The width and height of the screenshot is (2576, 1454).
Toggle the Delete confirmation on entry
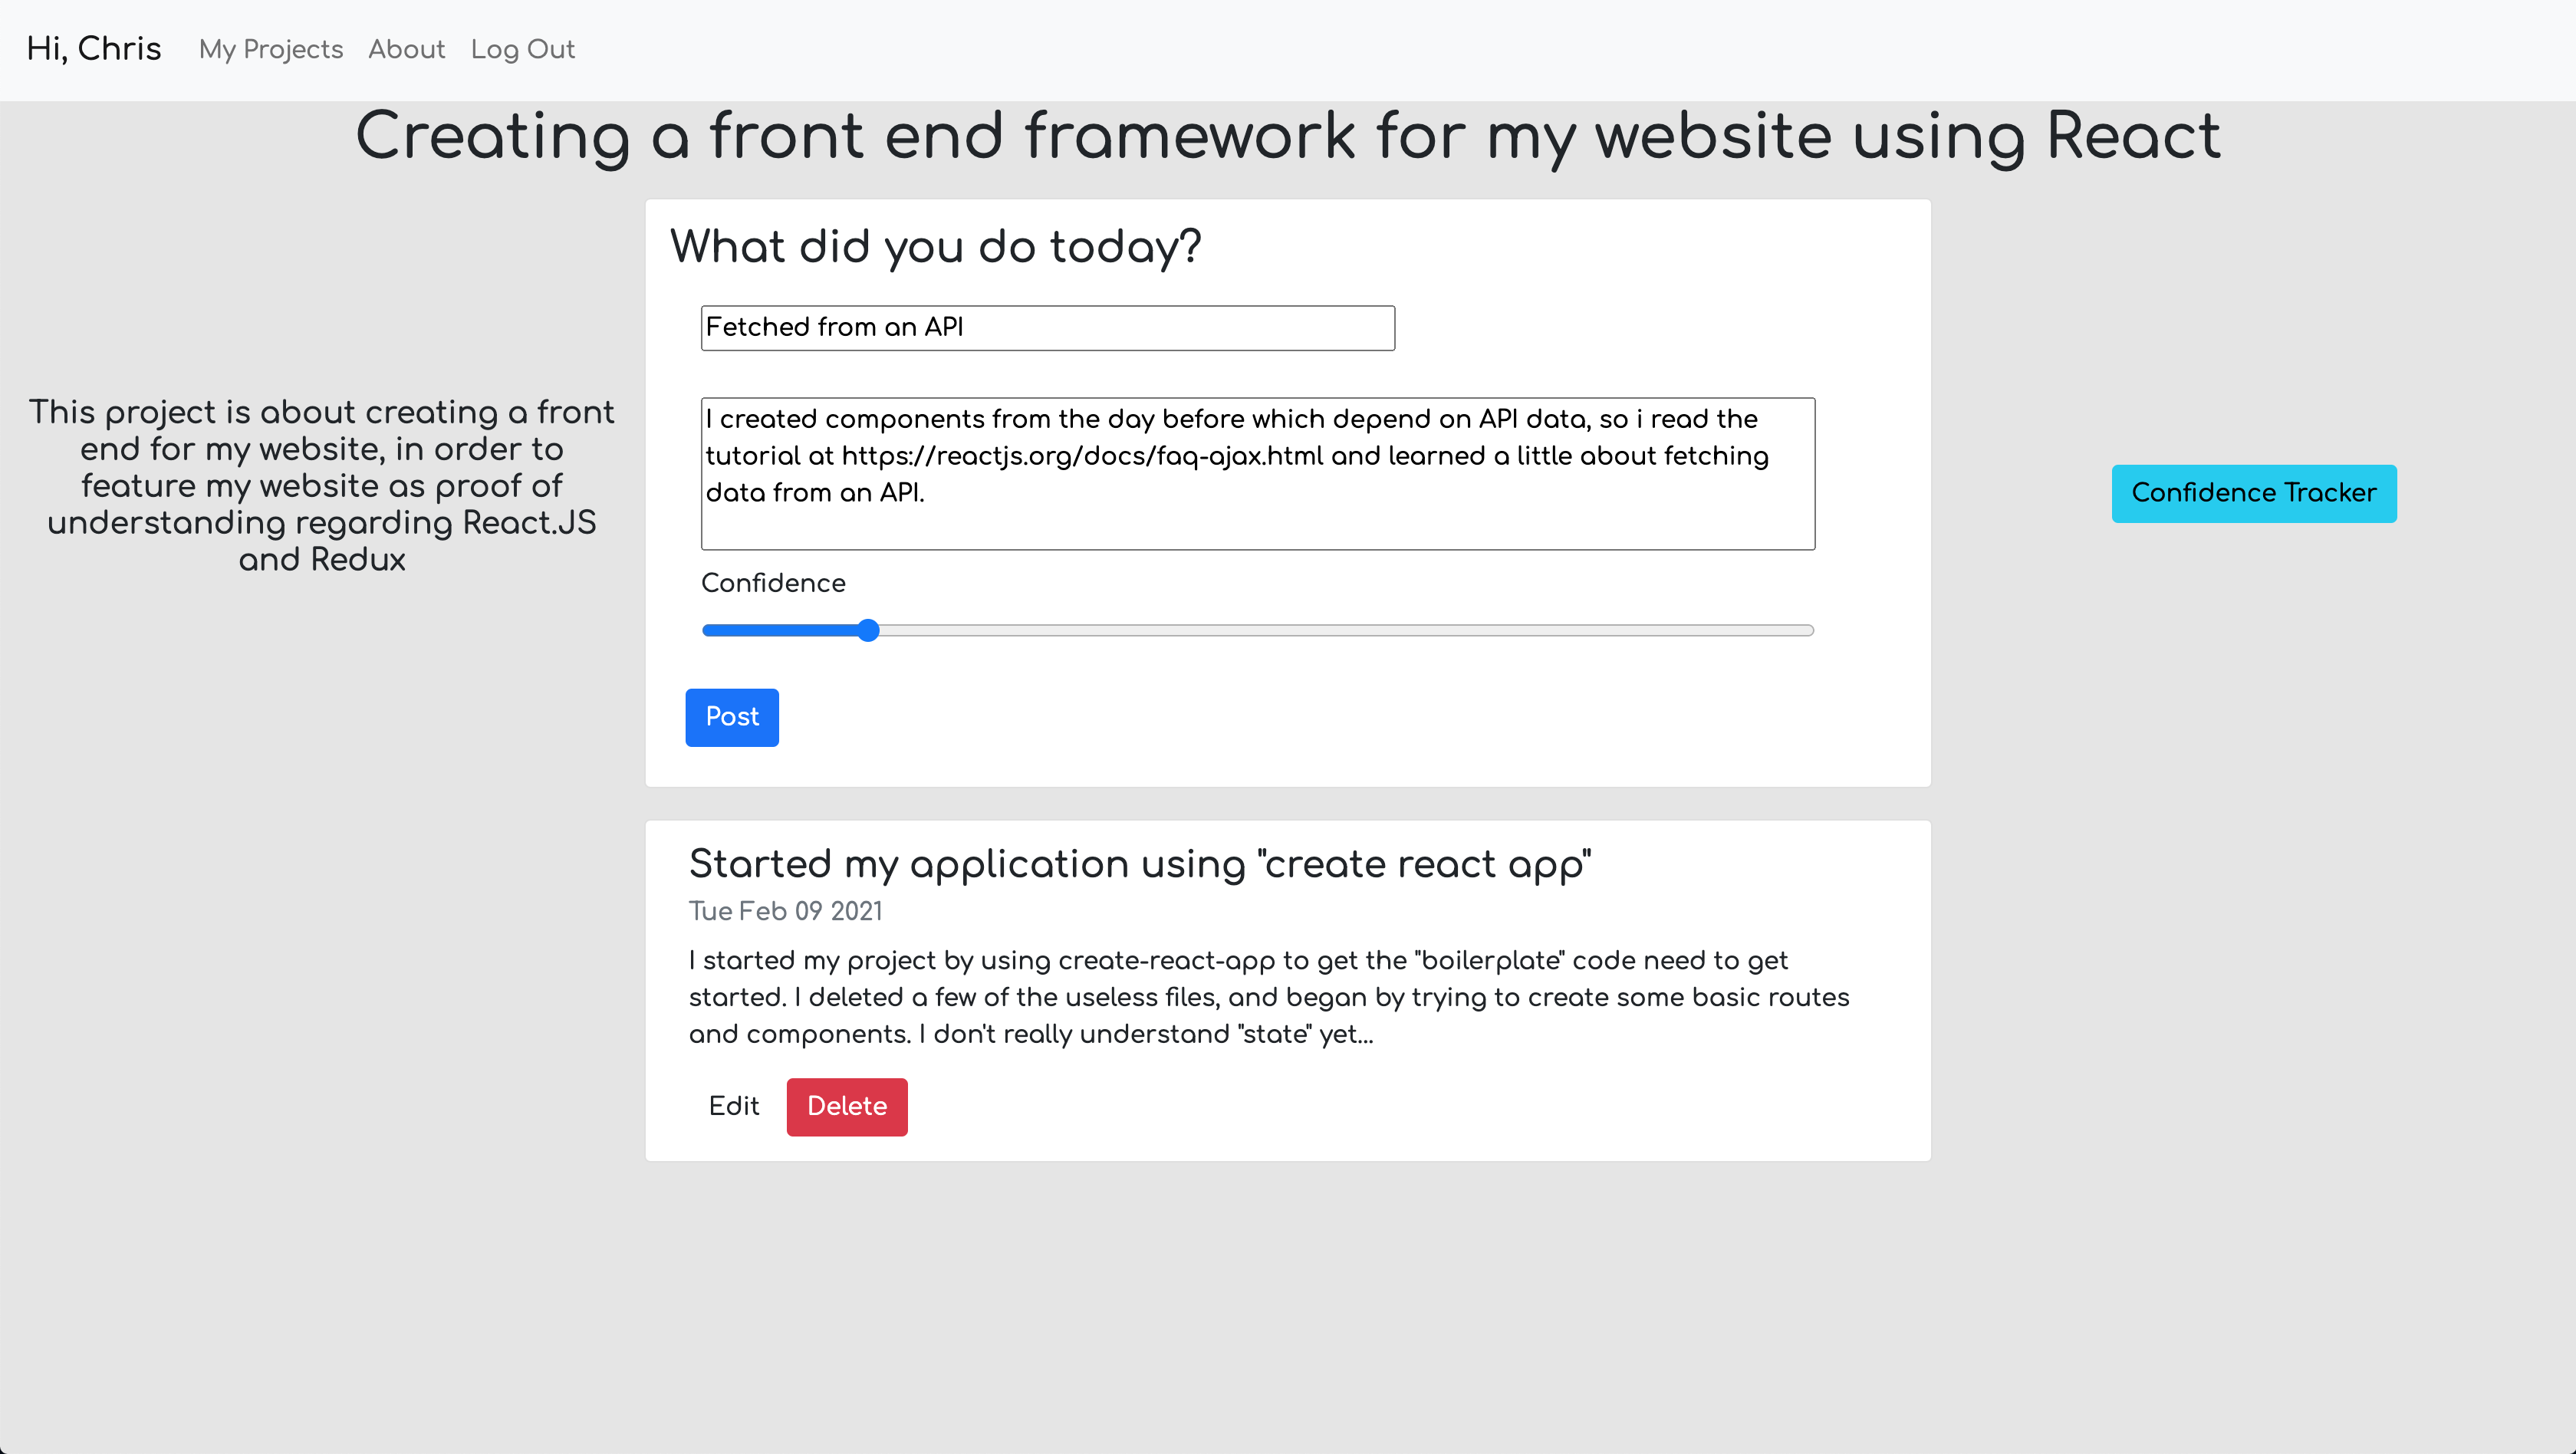846,1106
